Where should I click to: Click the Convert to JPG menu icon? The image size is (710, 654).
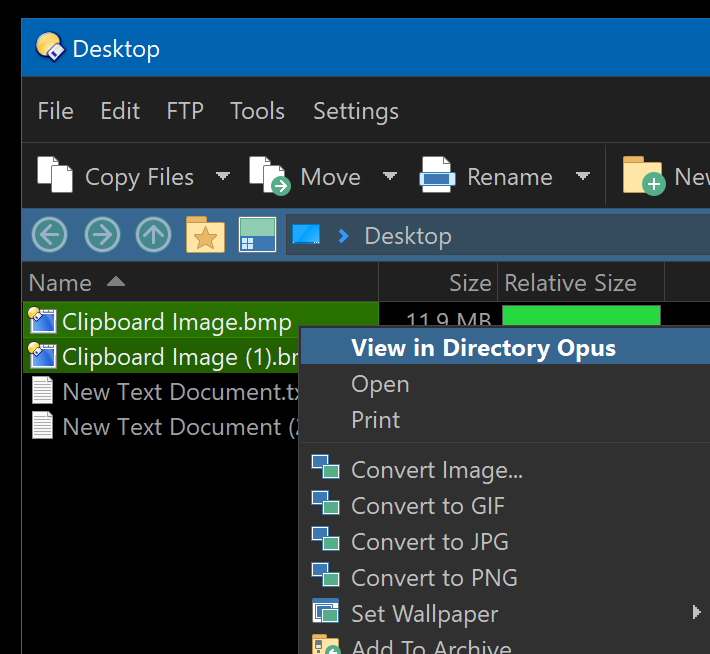tap(326, 539)
